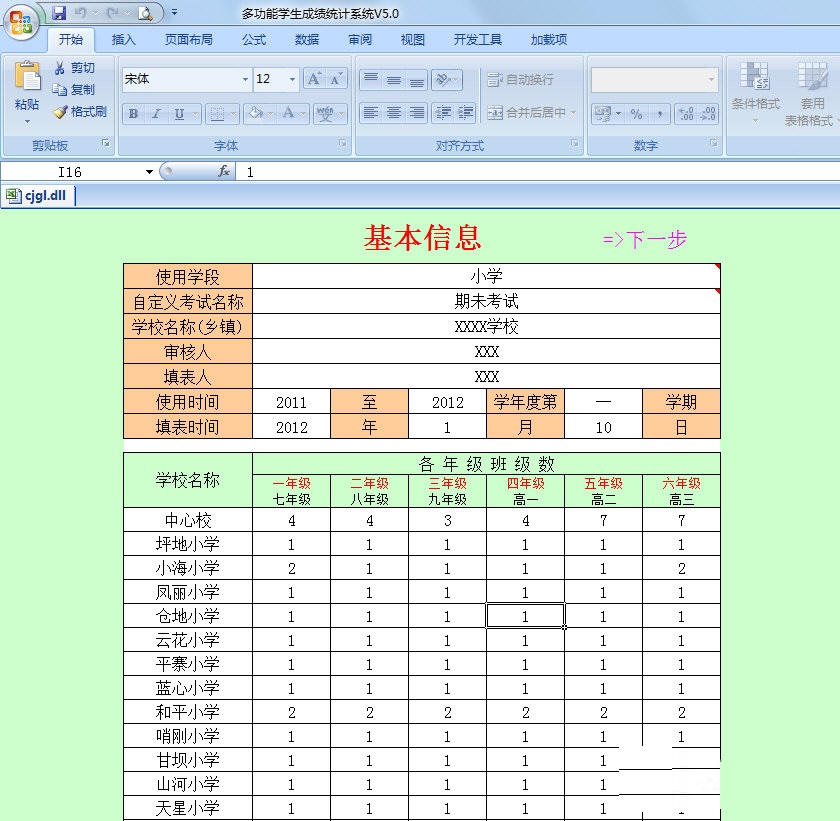Open font group dialog launcher
The height and width of the screenshot is (821, 840).
tap(343, 143)
